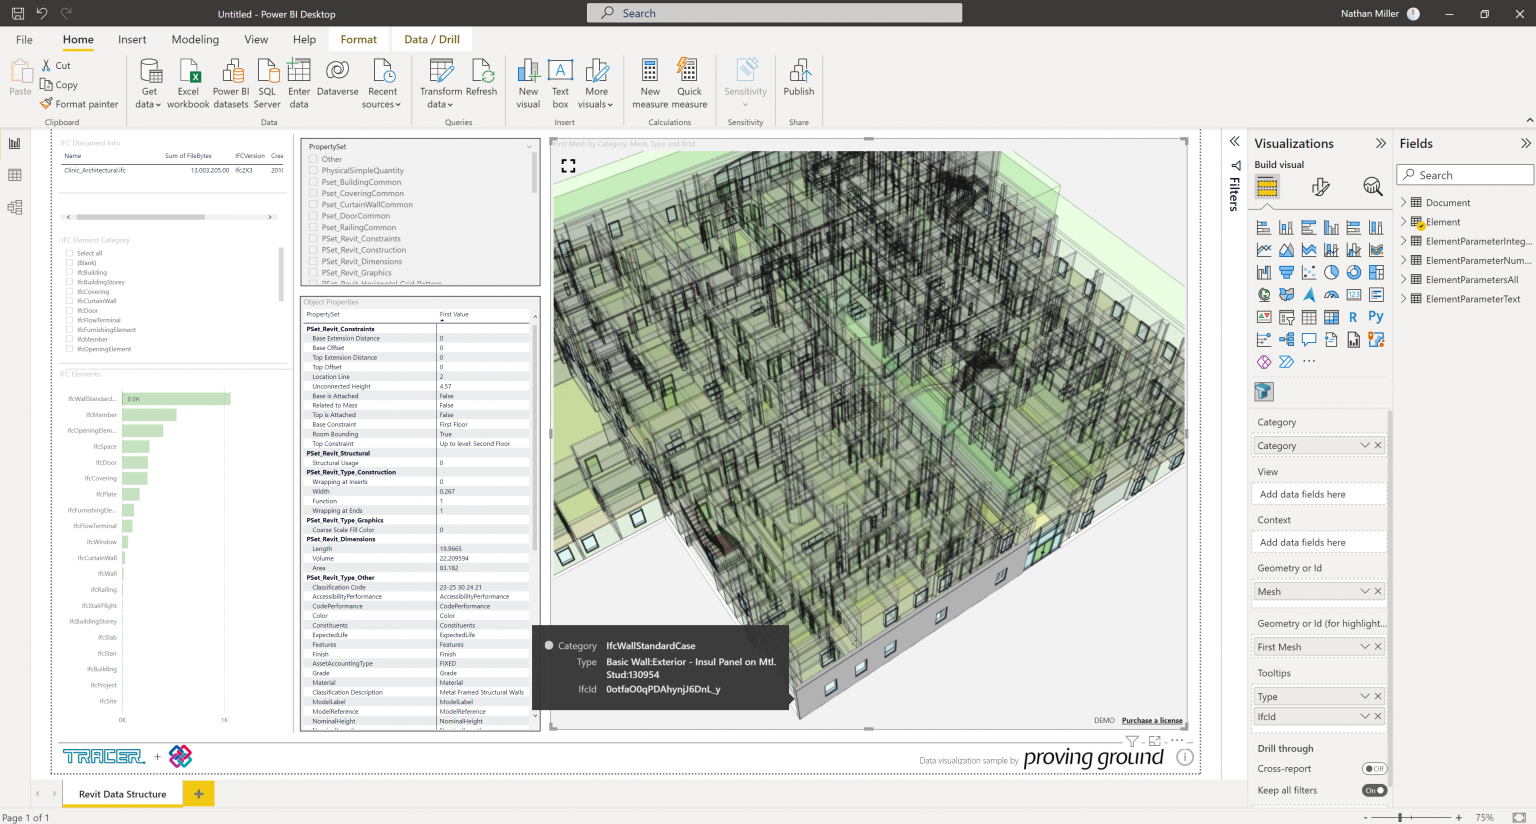Collapse the PropertySet filter card
The width and height of the screenshot is (1536, 824).
pyautogui.click(x=530, y=145)
